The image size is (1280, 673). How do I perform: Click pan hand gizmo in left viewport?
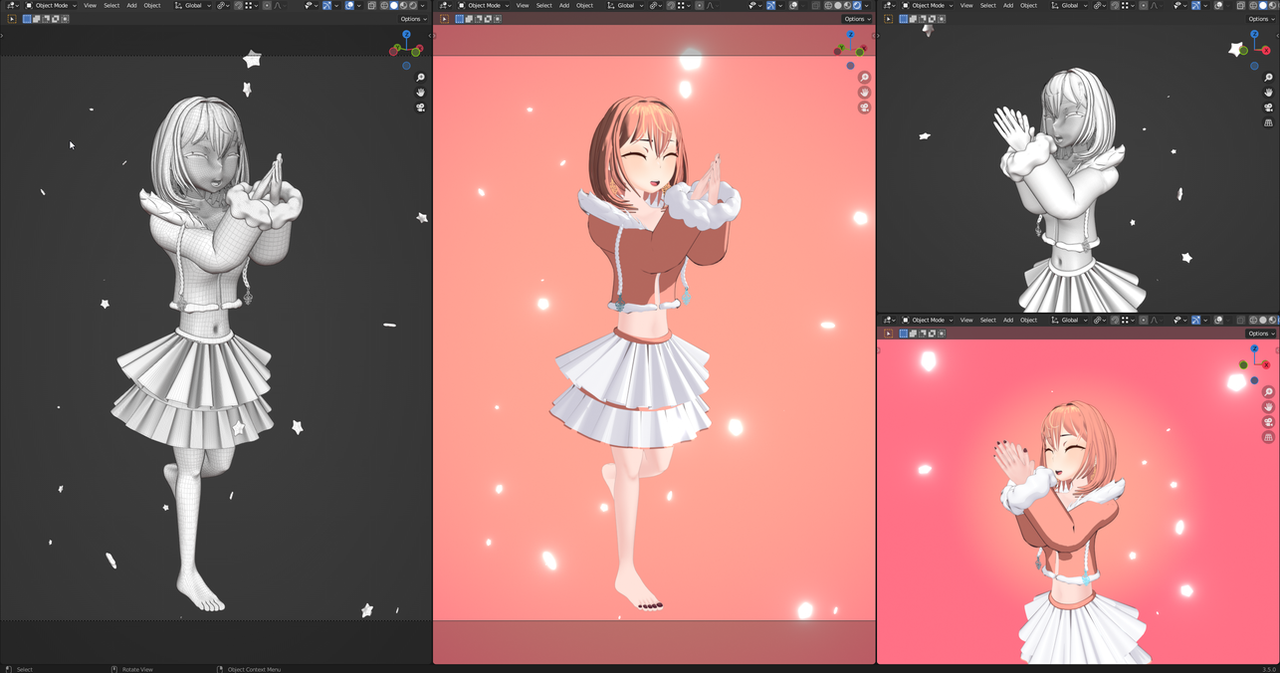[x=421, y=93]
